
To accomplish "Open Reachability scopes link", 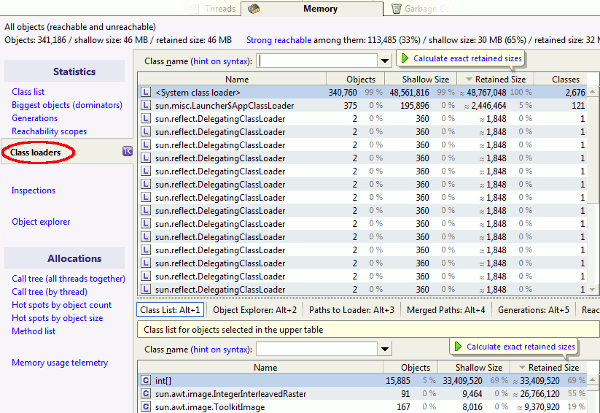I will (x=49, y=131).
